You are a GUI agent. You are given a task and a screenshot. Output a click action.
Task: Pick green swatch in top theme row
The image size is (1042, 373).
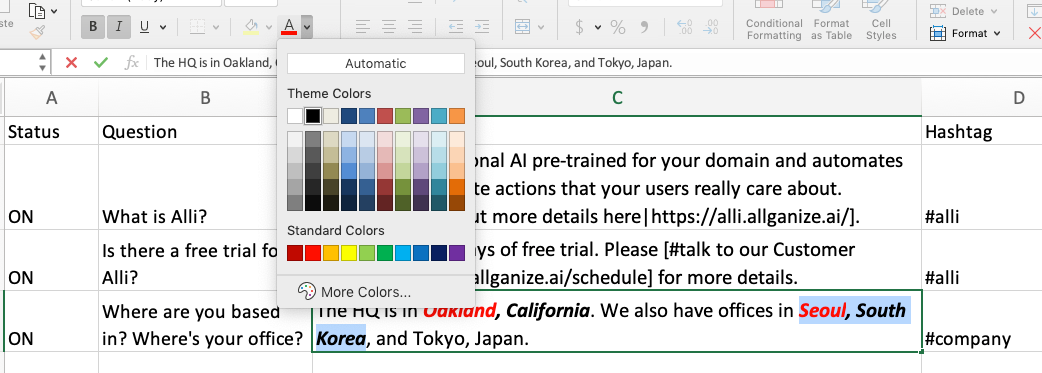(403, 116)
